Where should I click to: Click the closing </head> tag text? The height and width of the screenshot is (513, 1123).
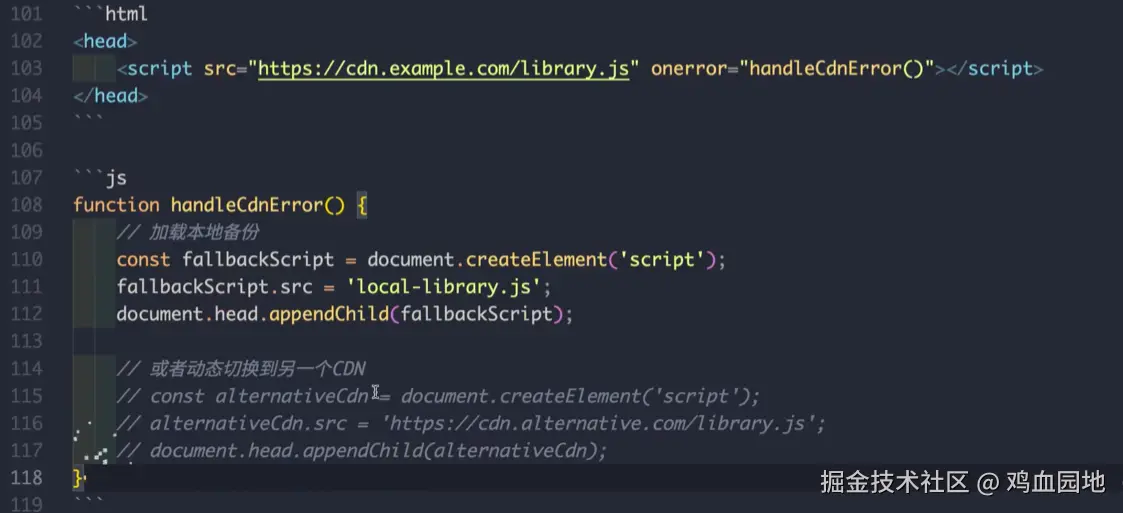(110, 96)
